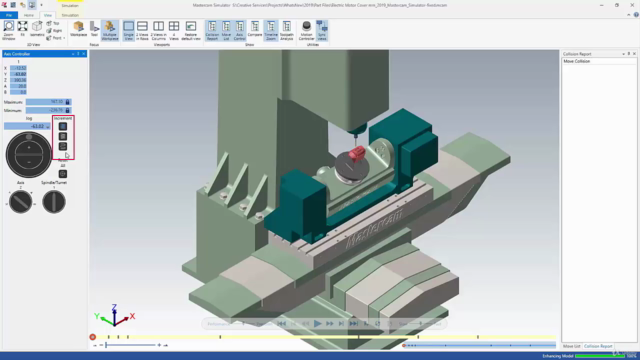Switch to the Home ribbon tab

pos(29,15)
